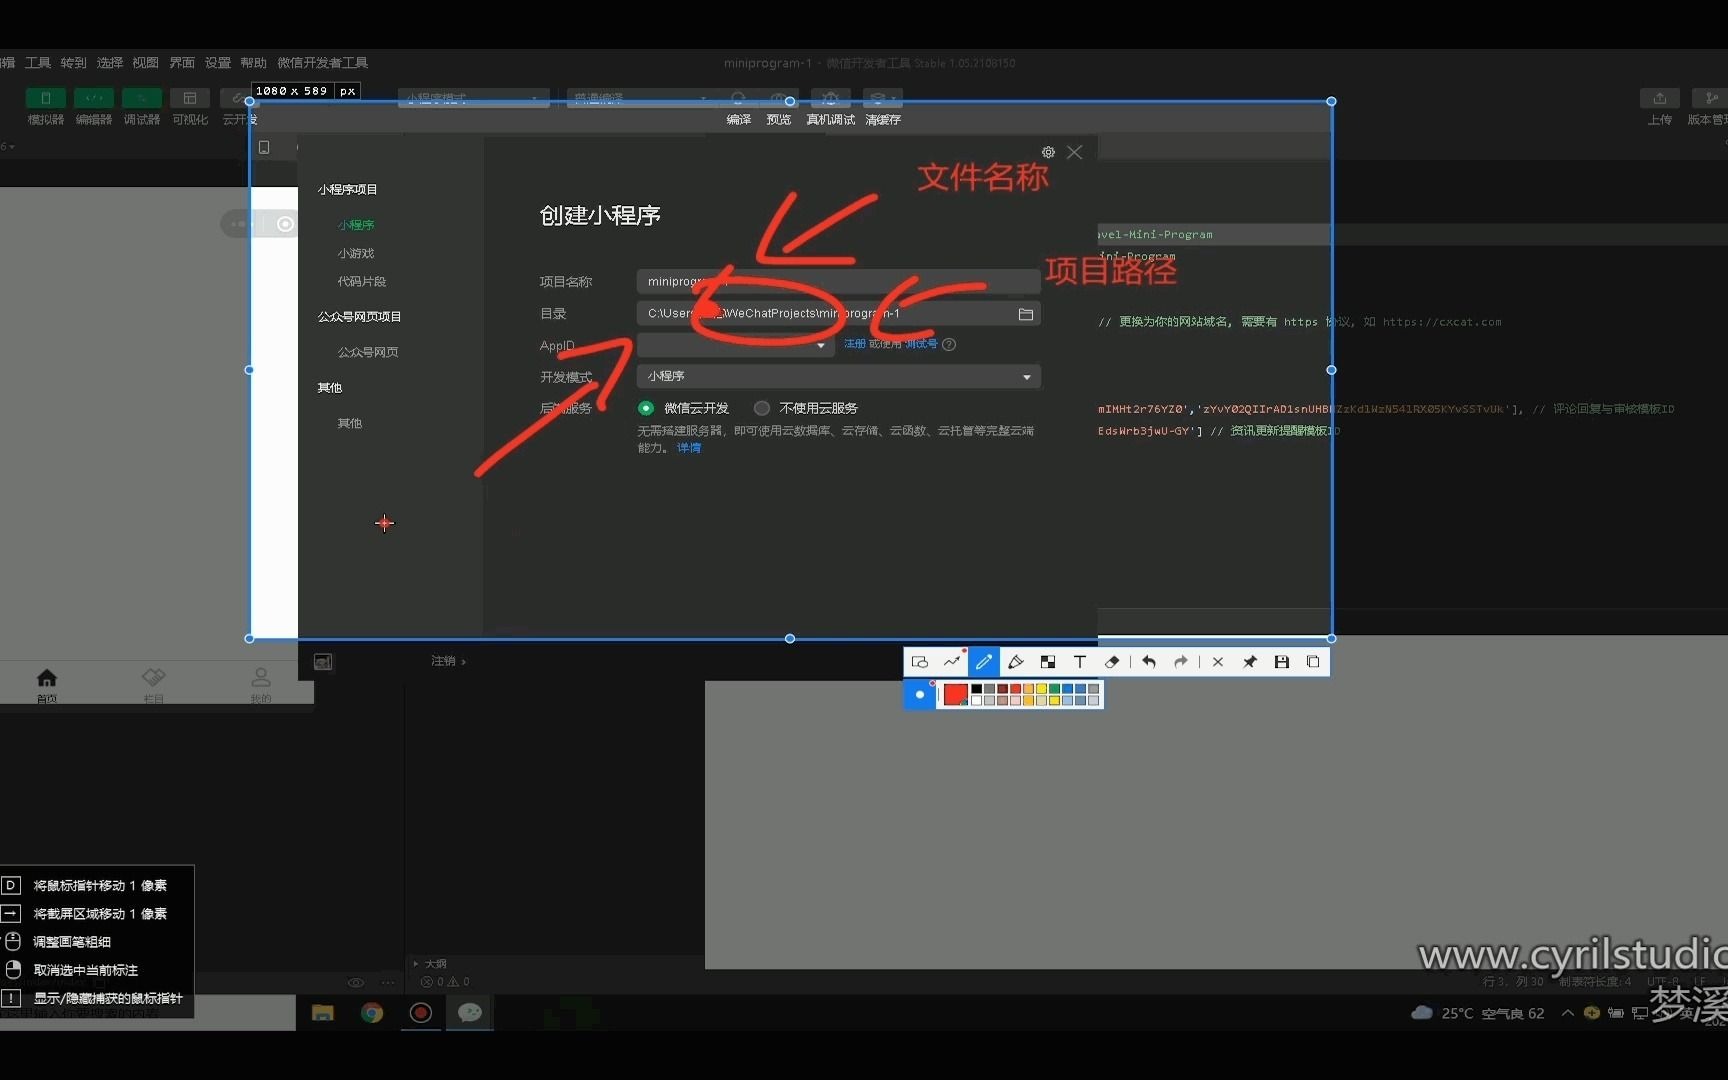Select the eraser tool
Screen dimensions: 1728x1080
tap(1112, 662)
